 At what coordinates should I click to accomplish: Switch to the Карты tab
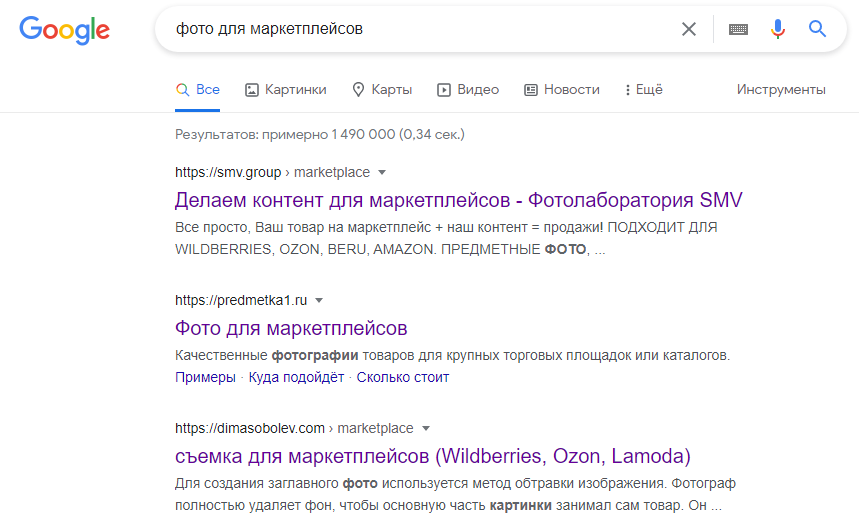tap(382, 90)
